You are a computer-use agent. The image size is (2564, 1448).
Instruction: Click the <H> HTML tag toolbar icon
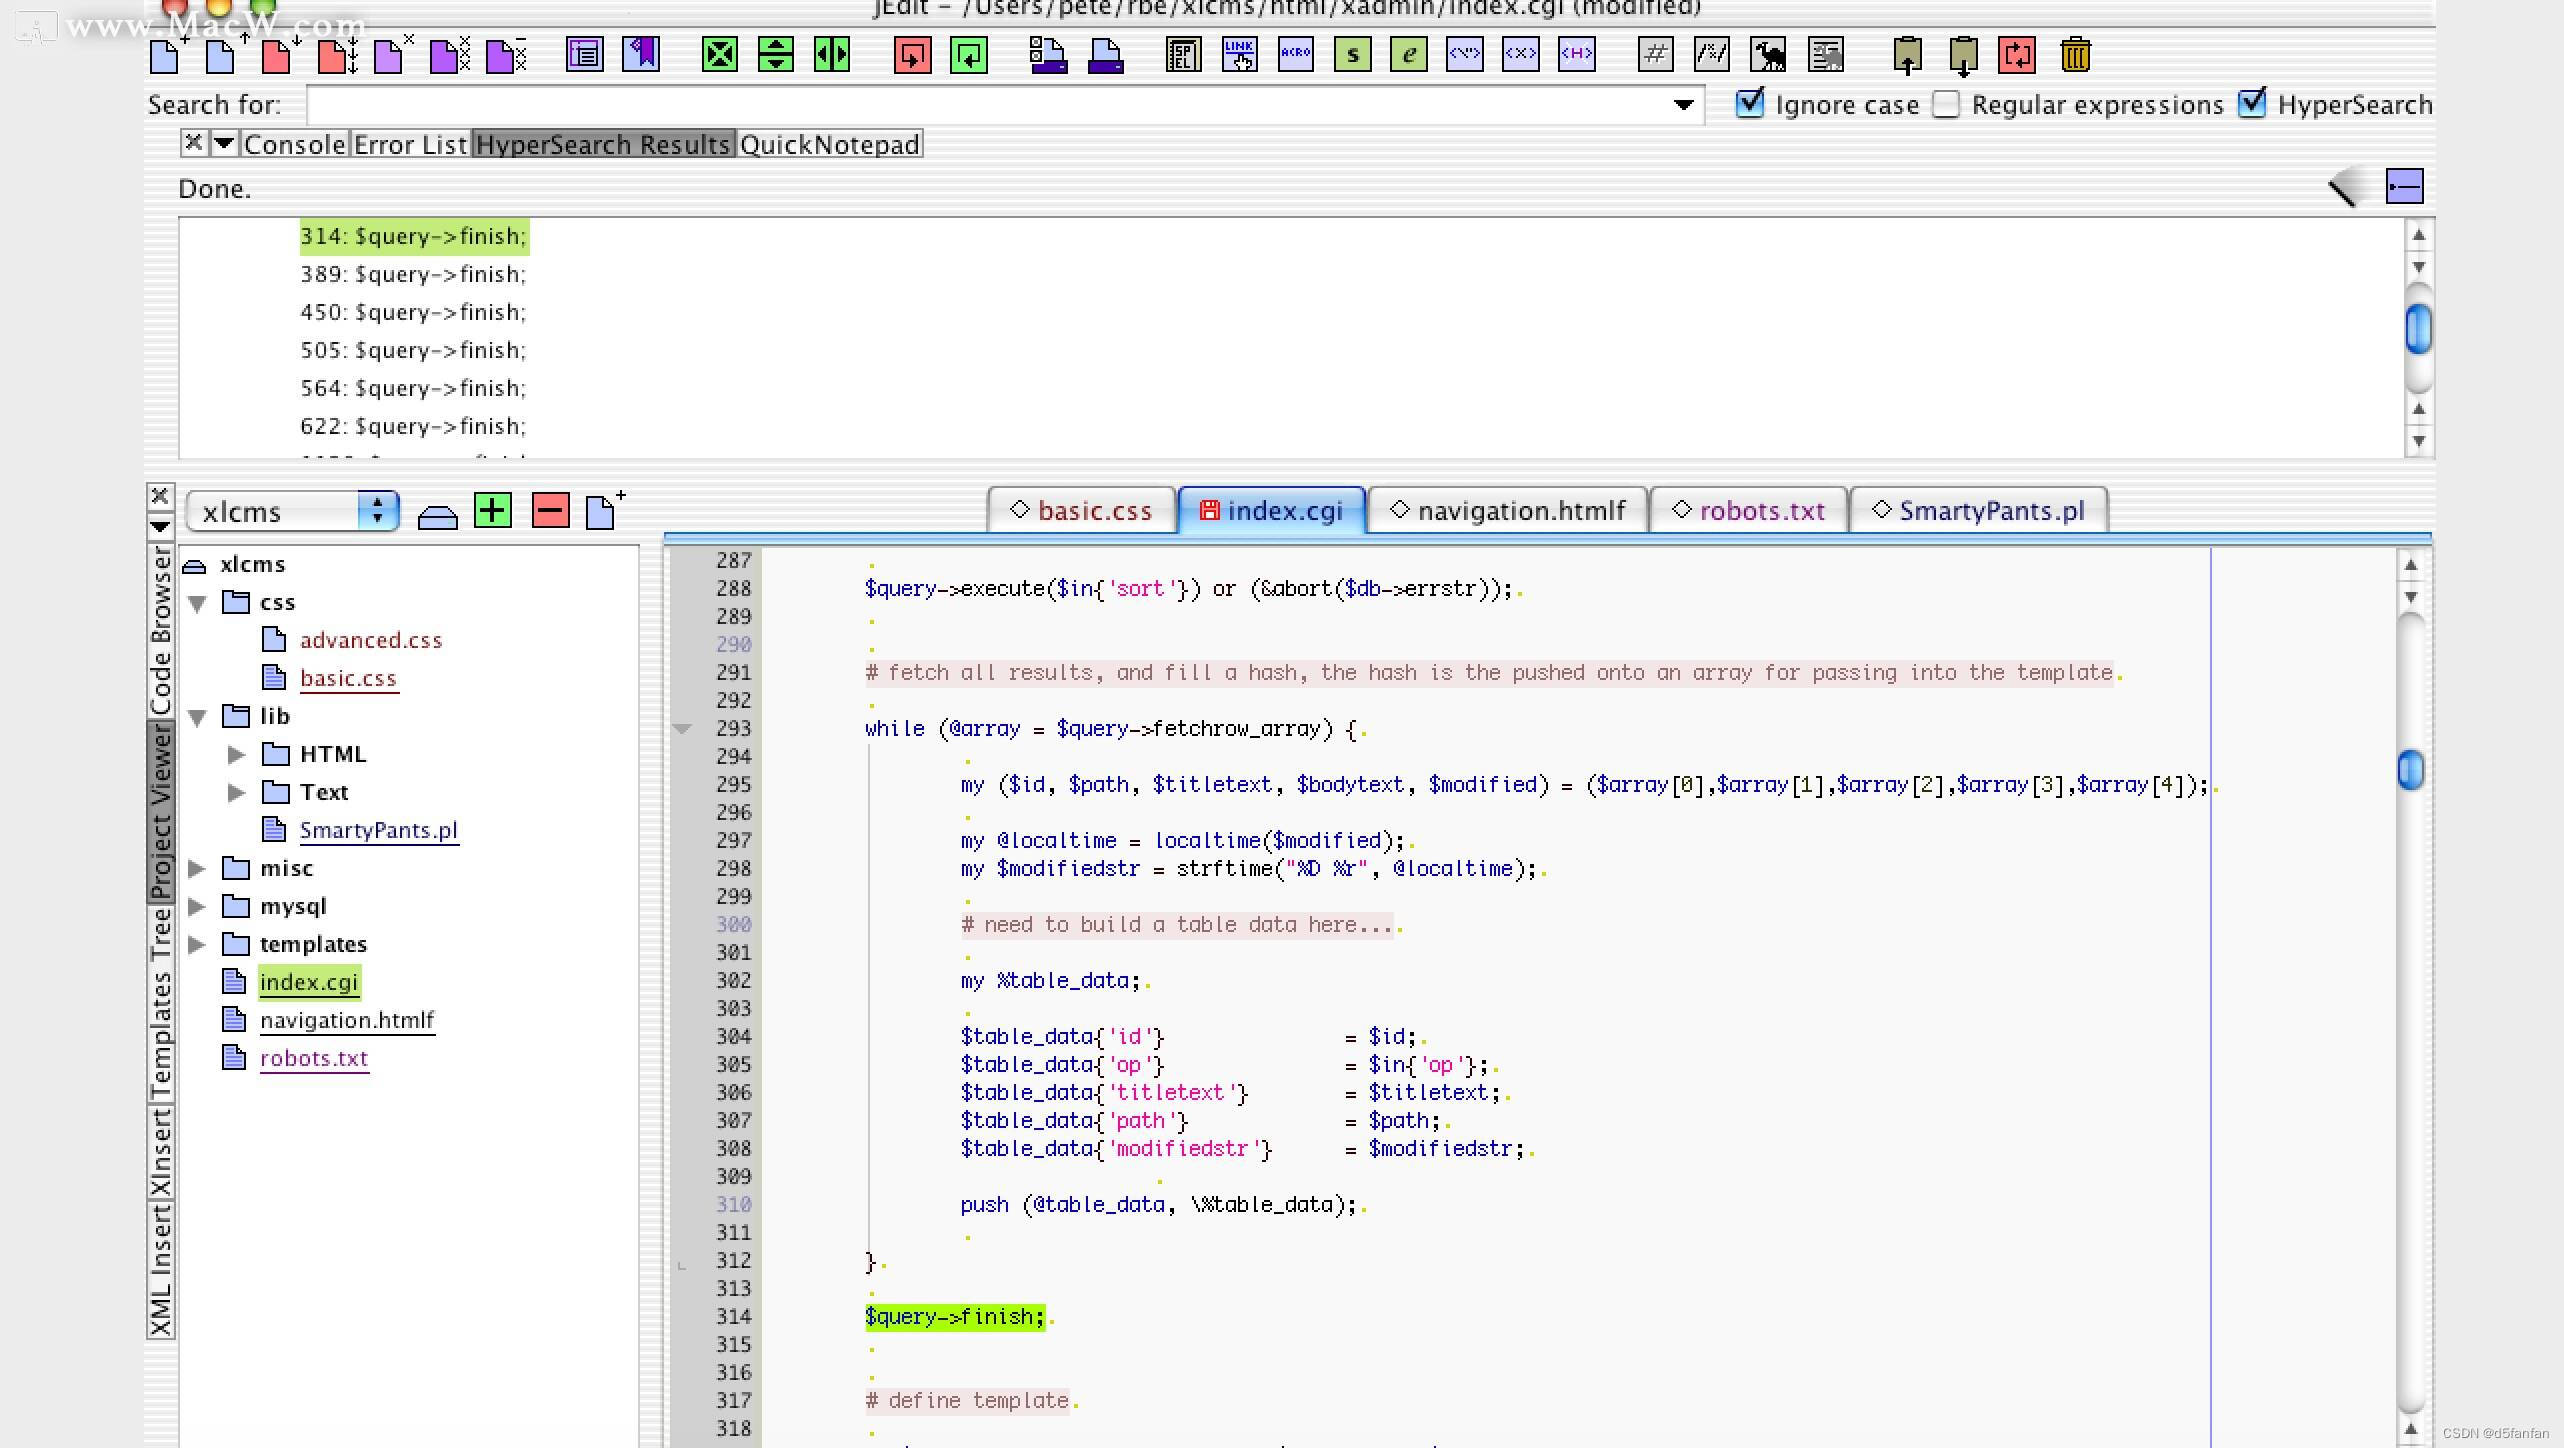click(1576, 57)
